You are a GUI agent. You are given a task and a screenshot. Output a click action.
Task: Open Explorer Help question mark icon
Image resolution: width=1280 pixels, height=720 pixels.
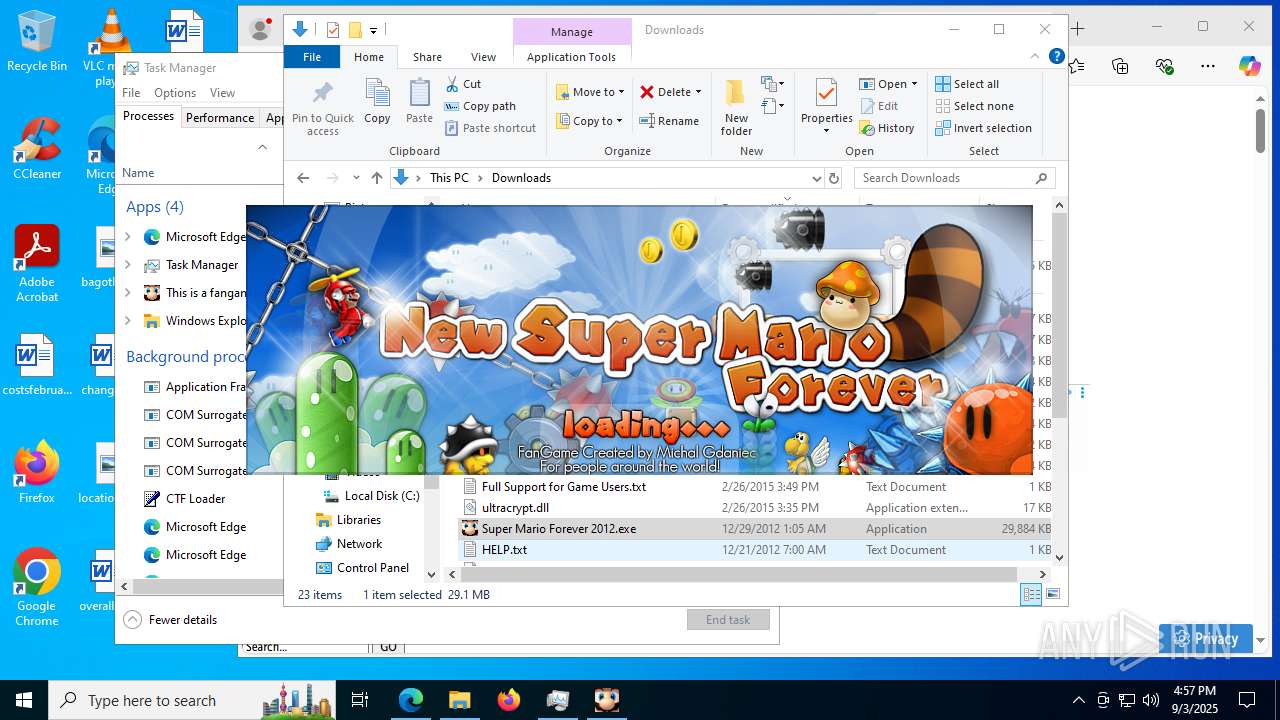pyautogui.click(x=1056, y=57)
